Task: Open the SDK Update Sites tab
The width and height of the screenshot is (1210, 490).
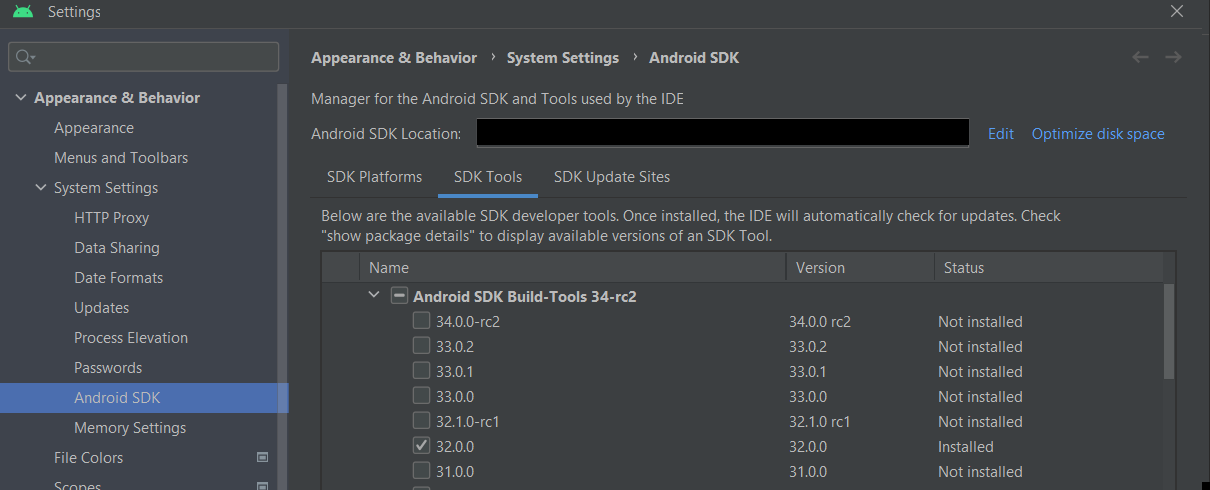Action: (x=612, y=177)
